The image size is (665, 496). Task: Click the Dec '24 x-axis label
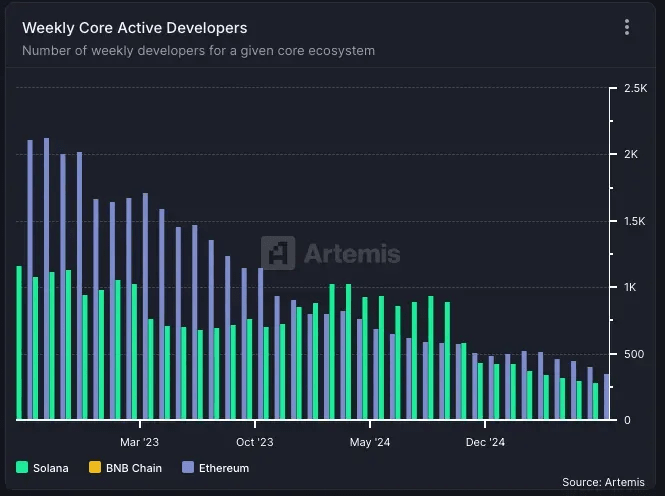tap(486, 441)
